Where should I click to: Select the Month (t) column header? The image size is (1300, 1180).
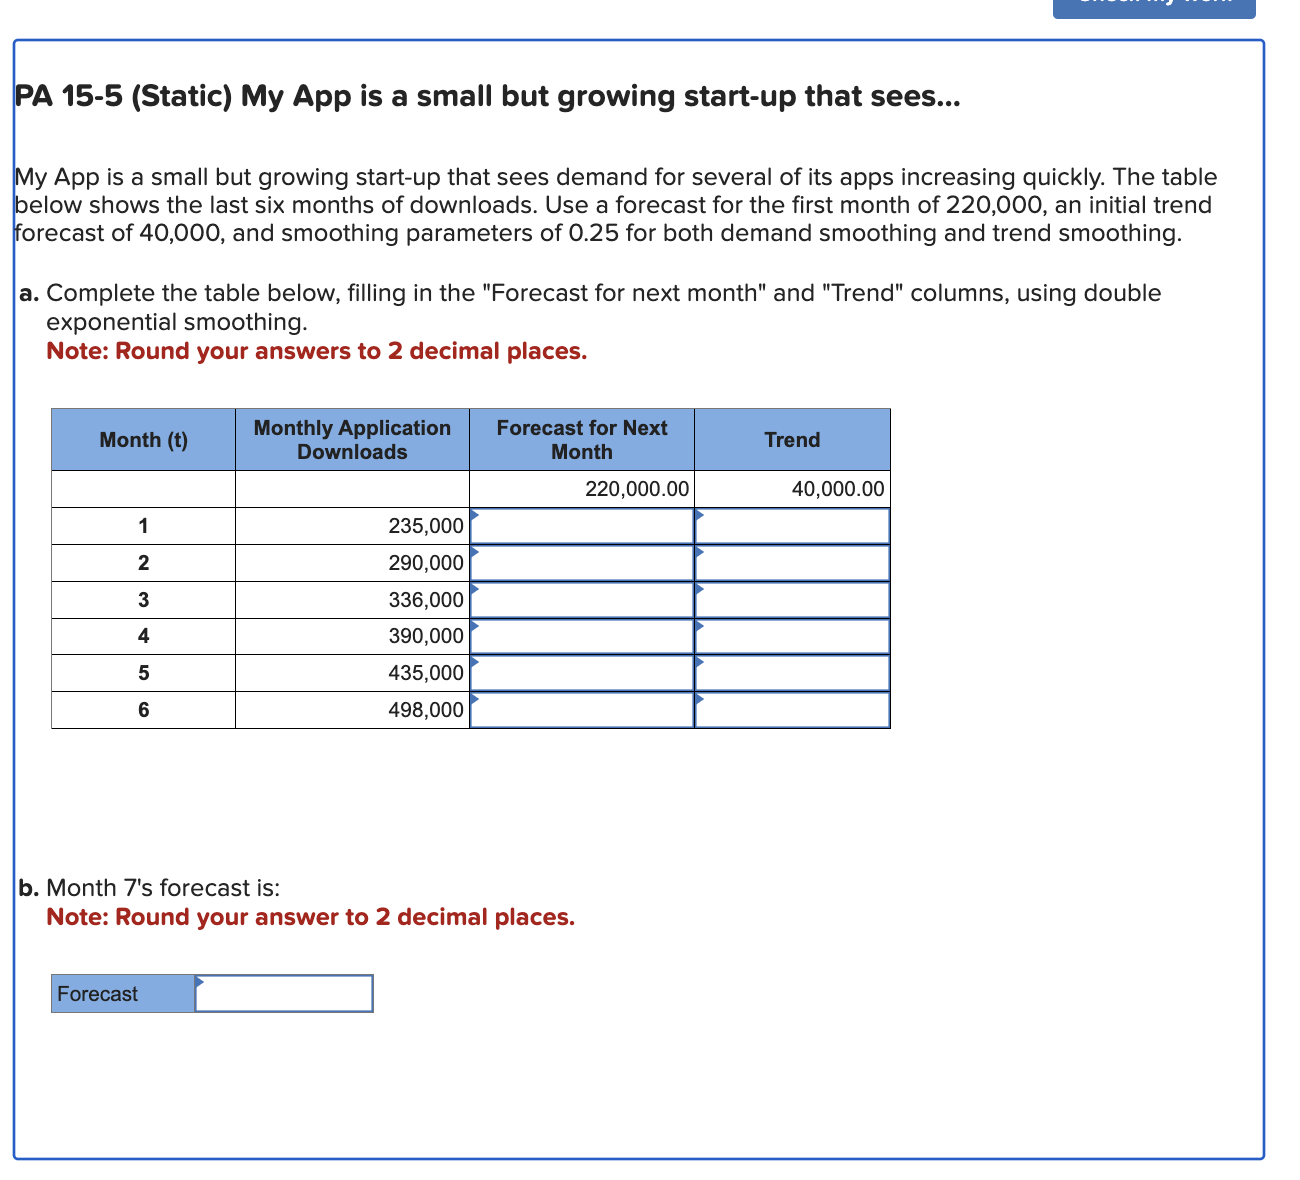pos(143,439)
